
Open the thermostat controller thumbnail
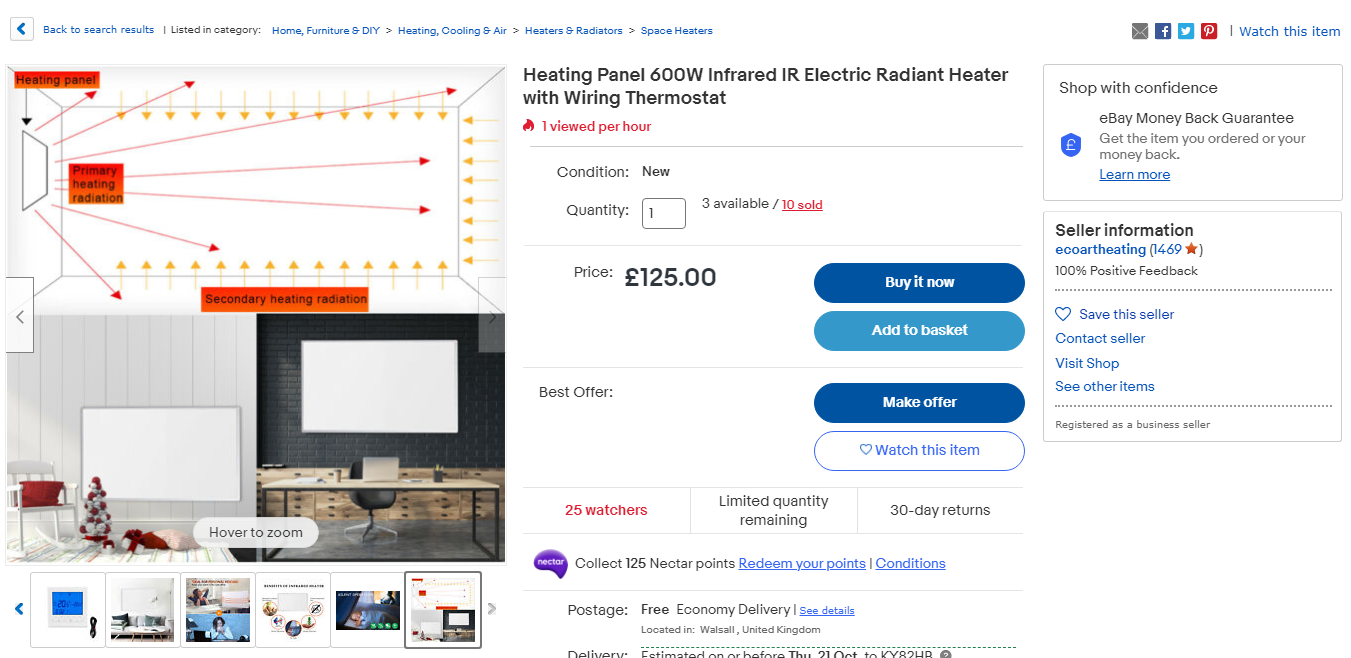[x=68, y=609]
